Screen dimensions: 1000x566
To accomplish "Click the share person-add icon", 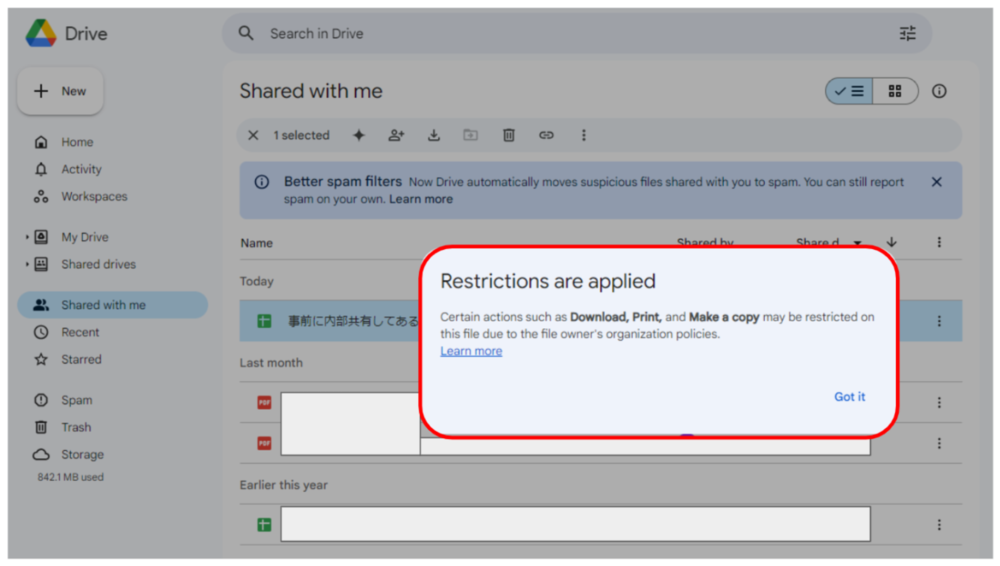I will tap(396, 135).
